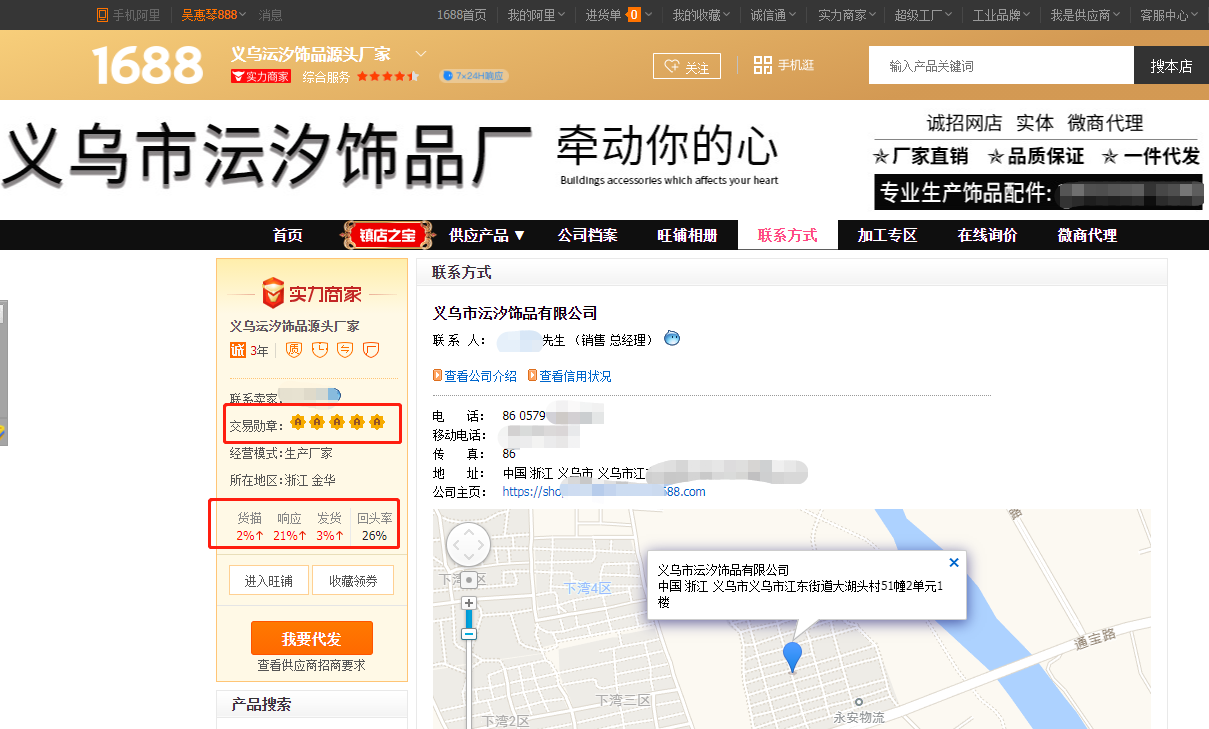Open the 加工专区 tab
1209x729 pixels.
(x=887, y=235)
